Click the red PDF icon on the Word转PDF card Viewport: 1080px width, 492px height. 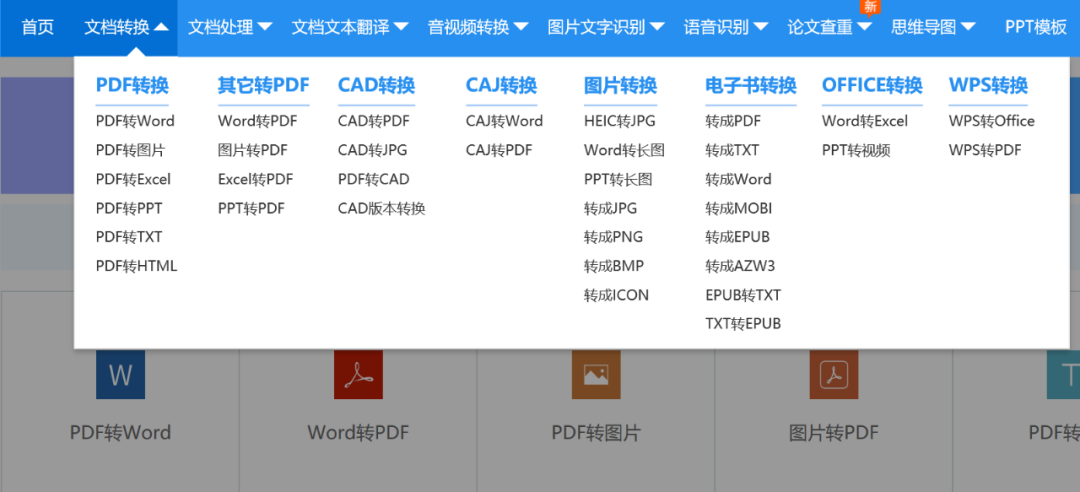point(358,374)
